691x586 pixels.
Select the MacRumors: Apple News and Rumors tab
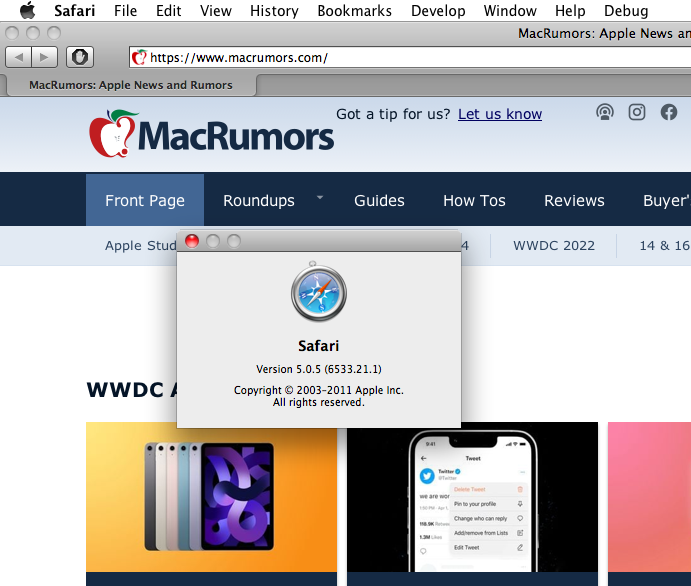pyautogui.click(x=130, y=85)
